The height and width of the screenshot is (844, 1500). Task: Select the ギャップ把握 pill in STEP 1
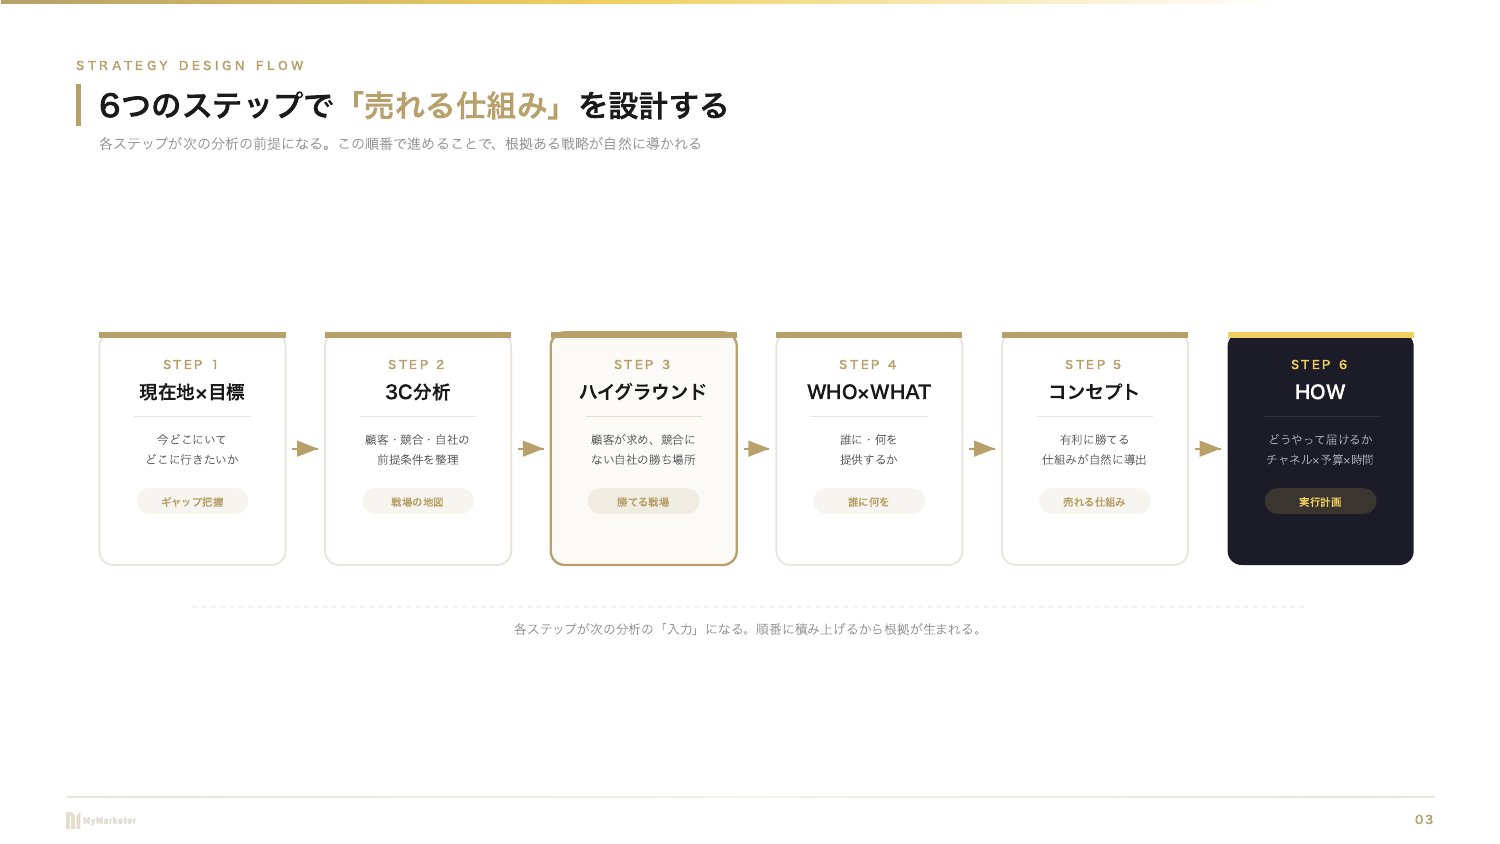click(192, 502)
